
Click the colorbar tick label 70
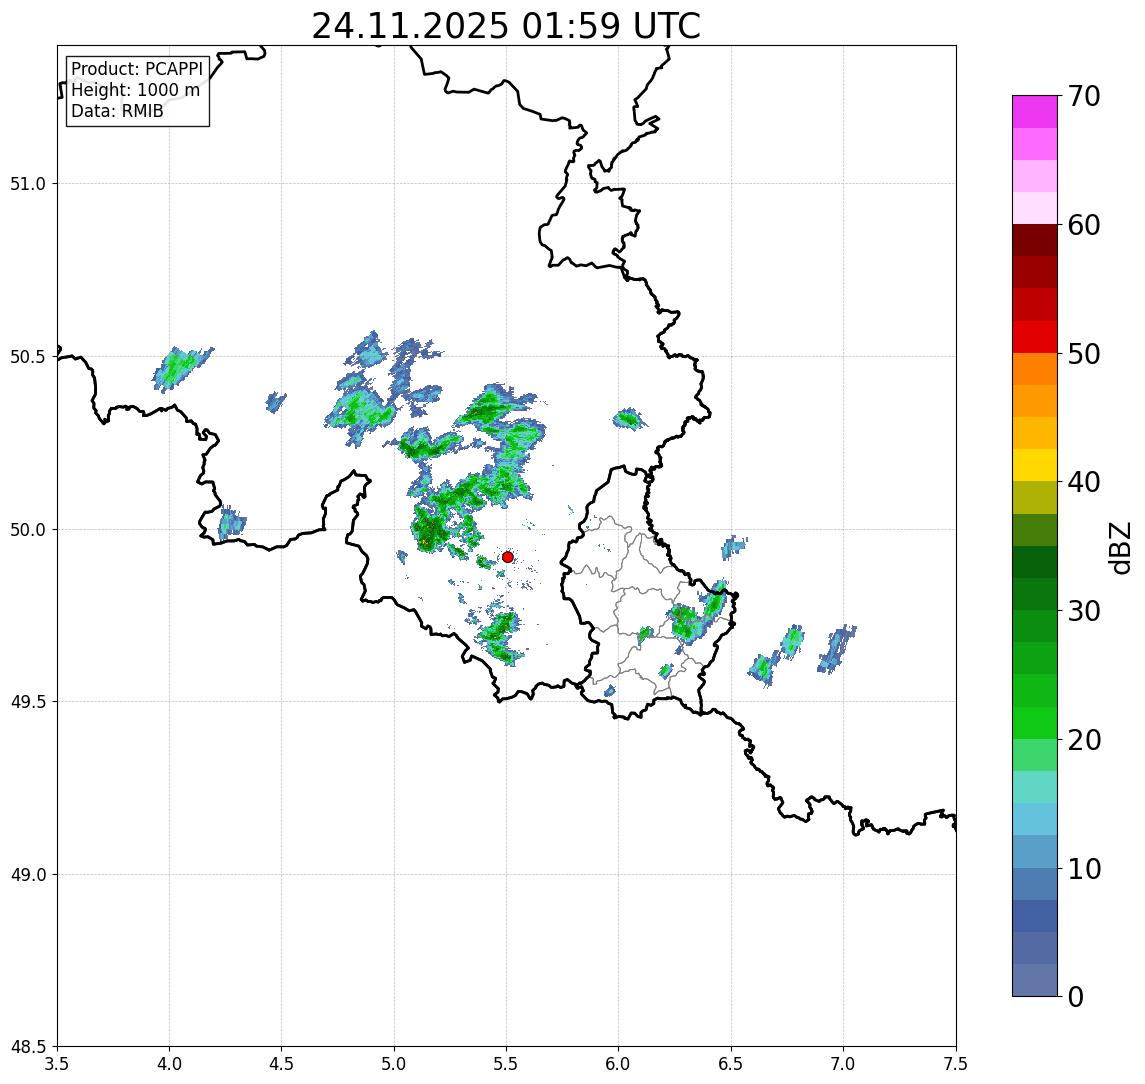coord(1084,96)
